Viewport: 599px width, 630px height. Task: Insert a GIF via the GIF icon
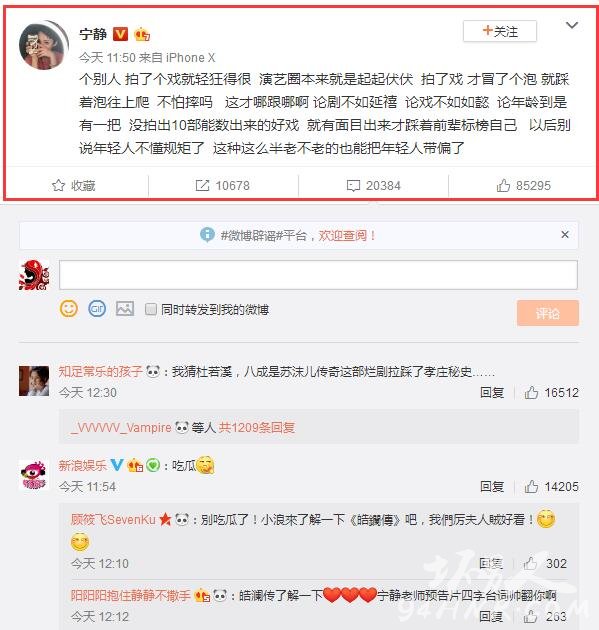point(97,309)
